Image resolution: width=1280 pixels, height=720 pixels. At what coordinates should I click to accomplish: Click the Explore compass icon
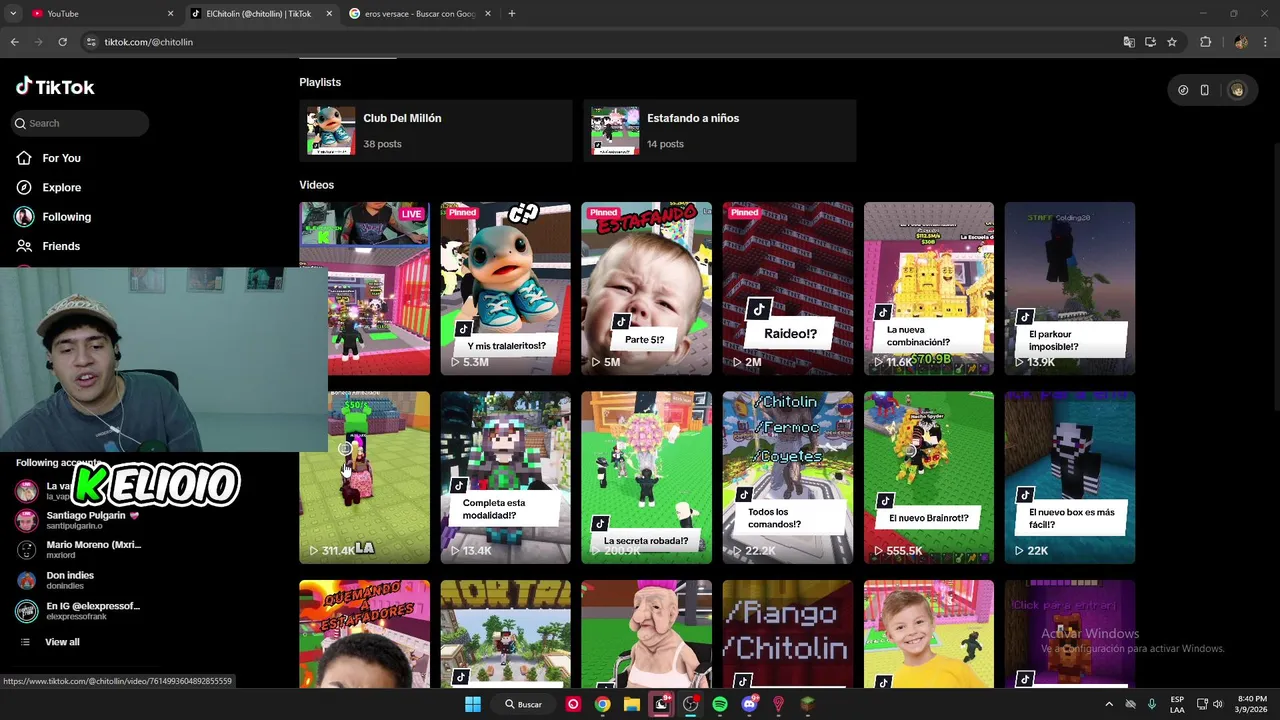point(24,187)
